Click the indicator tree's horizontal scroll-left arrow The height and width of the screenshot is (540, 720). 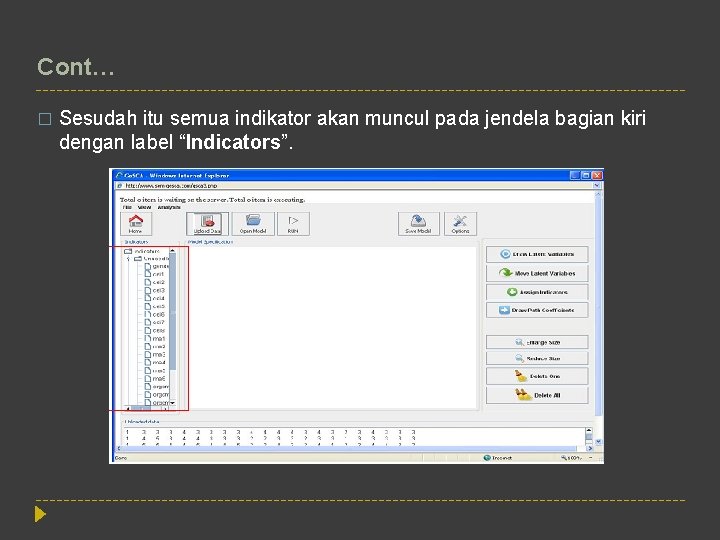(x=128, y=408)
